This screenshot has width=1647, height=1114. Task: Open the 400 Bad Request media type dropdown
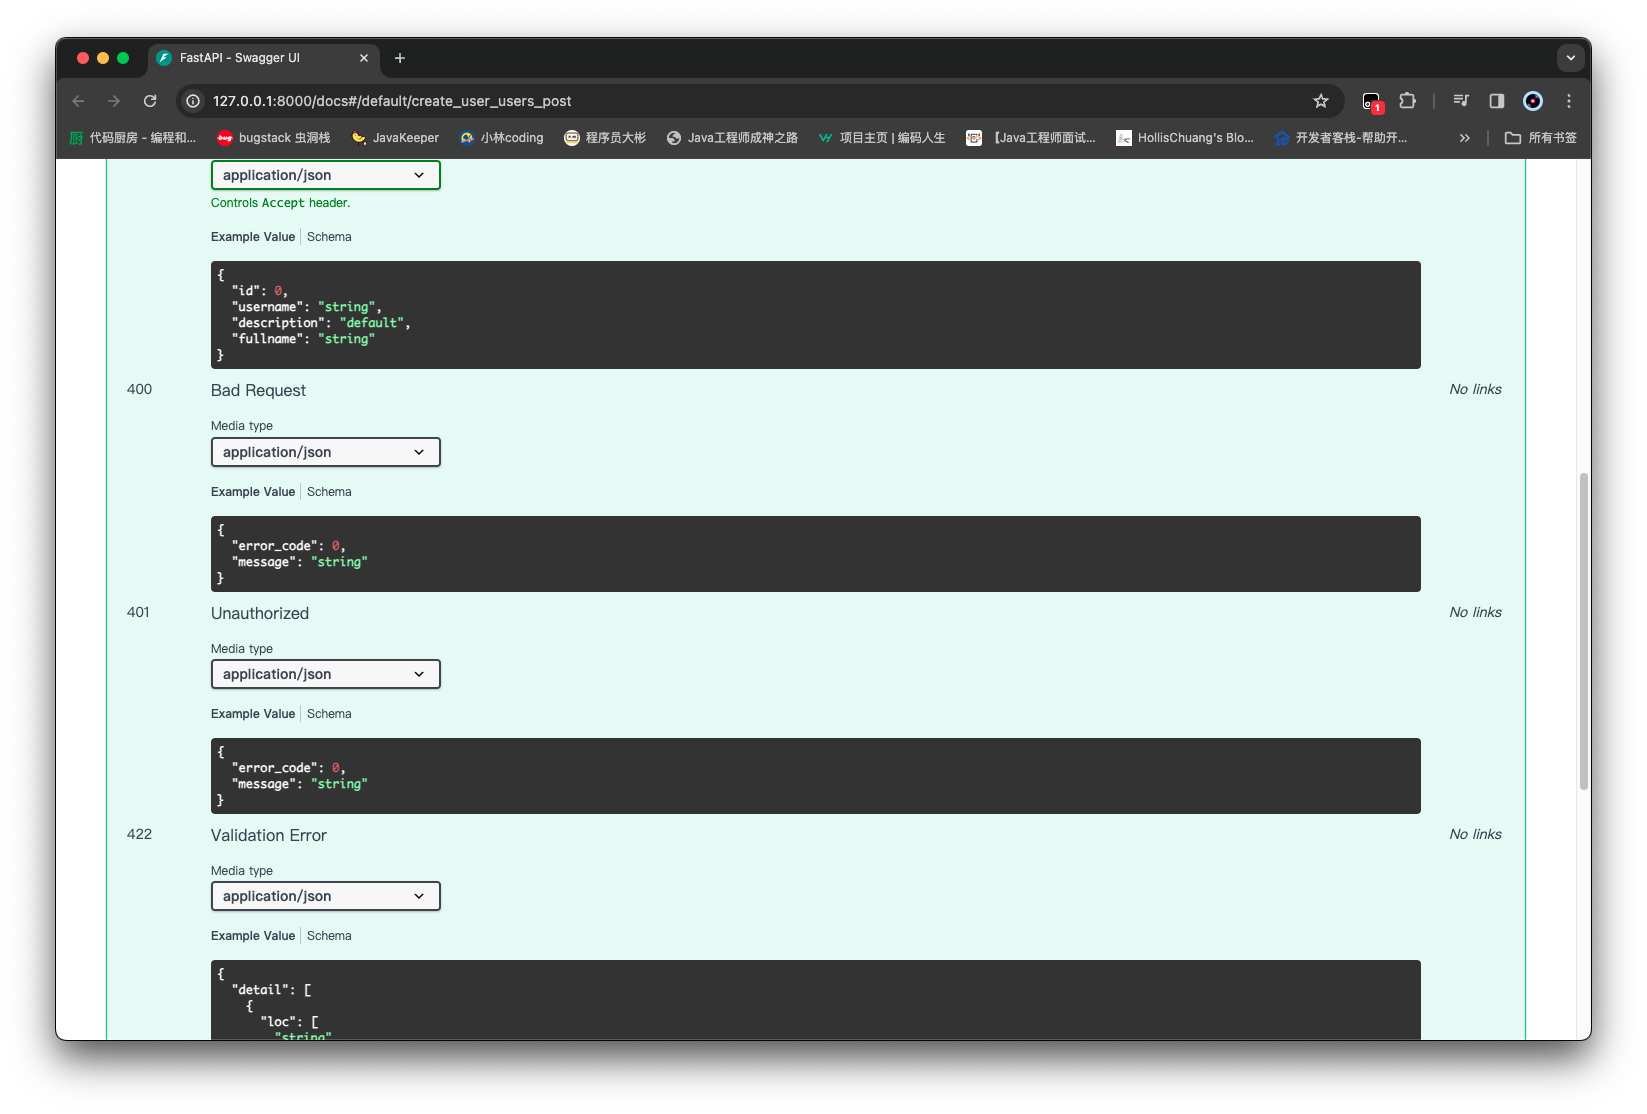[x=326, y=452]
